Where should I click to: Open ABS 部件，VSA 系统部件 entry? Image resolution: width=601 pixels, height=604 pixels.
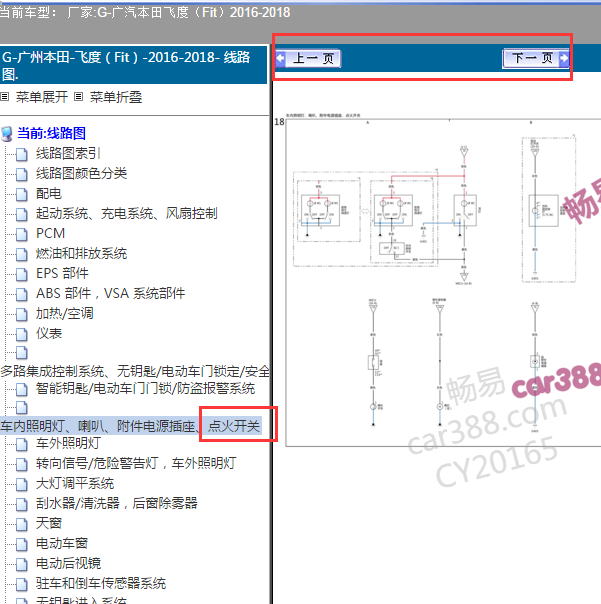pyautogui.click(x=110, y=294)
